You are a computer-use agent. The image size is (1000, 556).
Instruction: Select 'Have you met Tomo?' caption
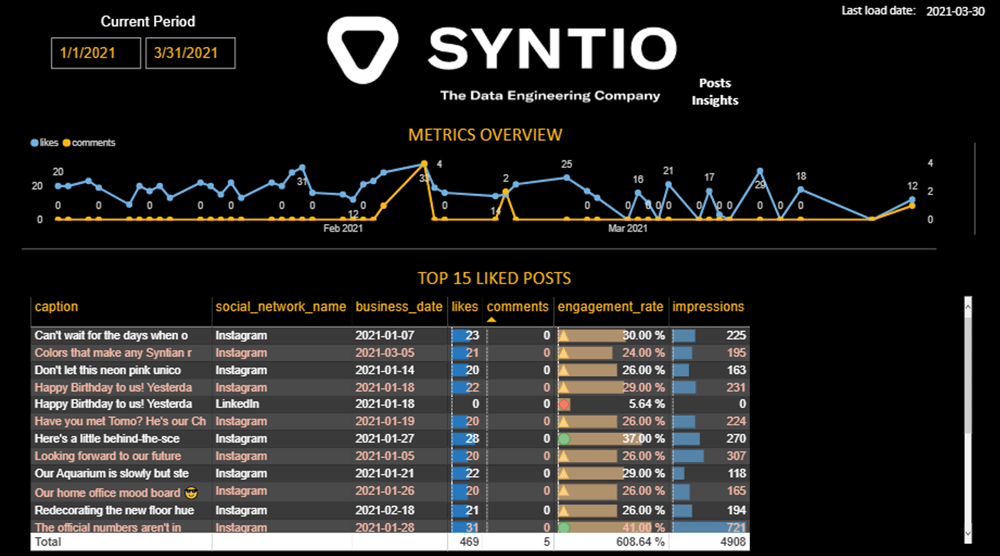[x=120, y=421]
